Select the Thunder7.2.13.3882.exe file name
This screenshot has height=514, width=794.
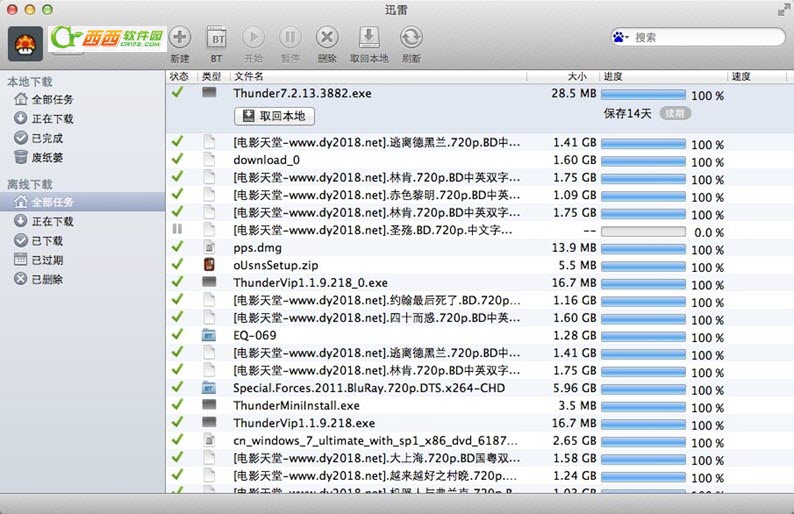pyautogui.click(x=302, y=93)
